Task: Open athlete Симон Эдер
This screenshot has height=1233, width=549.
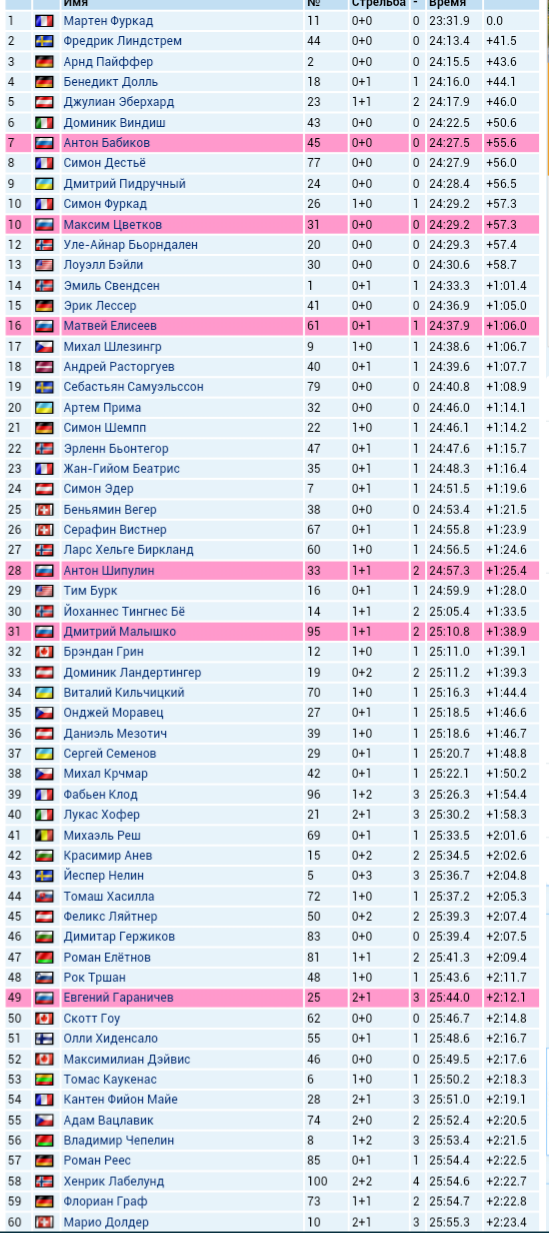Action: tap(98, 489)
